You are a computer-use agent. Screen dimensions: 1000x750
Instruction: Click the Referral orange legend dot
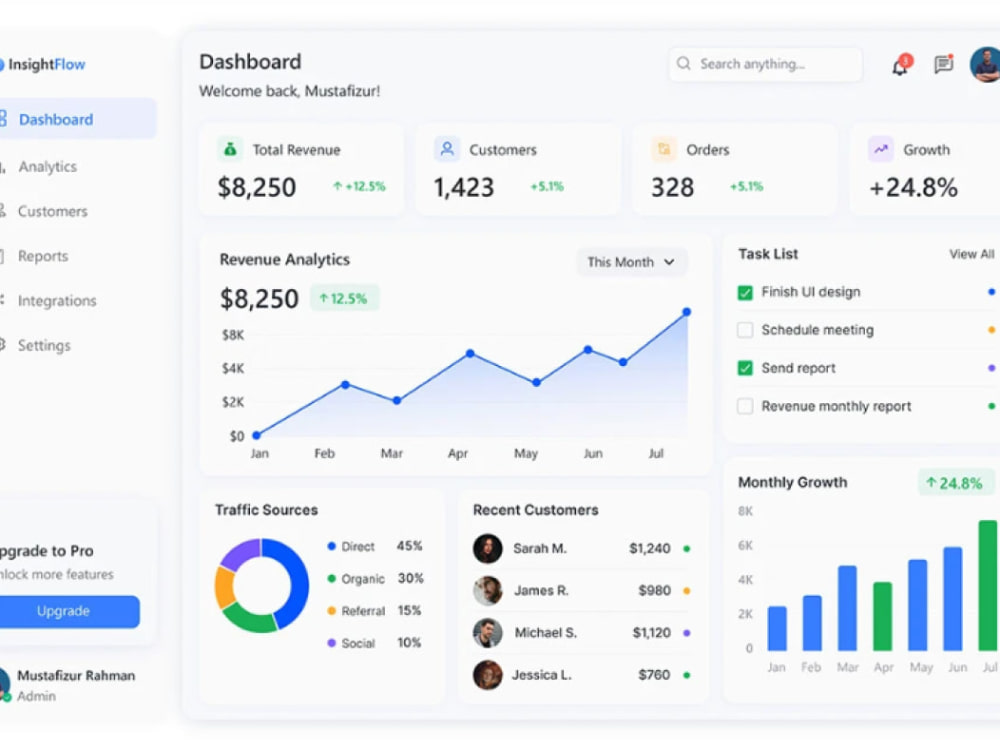tap(332, 610)
